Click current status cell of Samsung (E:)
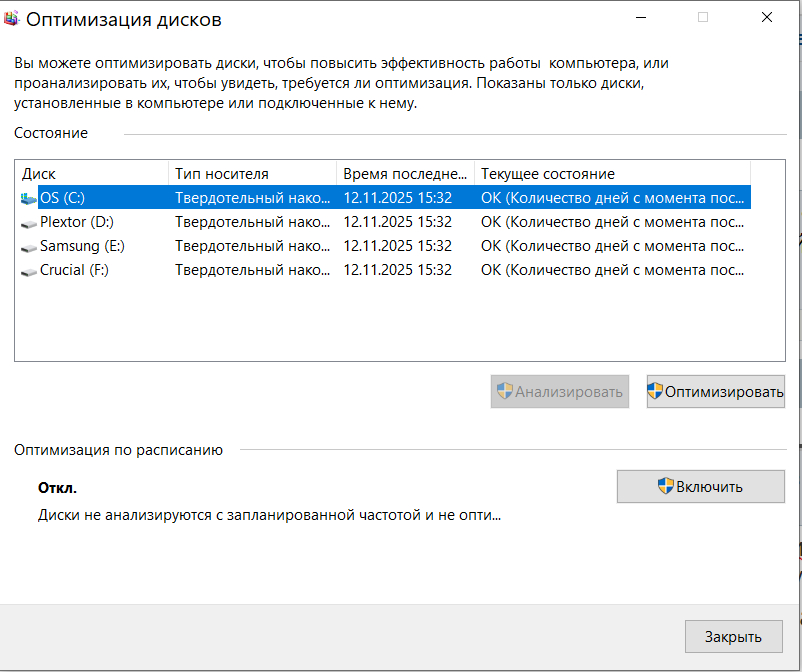 tap(612, 246)
